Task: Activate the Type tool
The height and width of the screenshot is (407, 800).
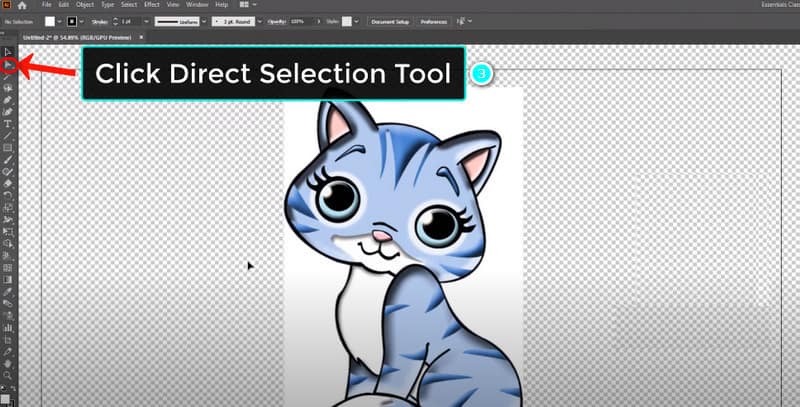Action: pos(8,124)
